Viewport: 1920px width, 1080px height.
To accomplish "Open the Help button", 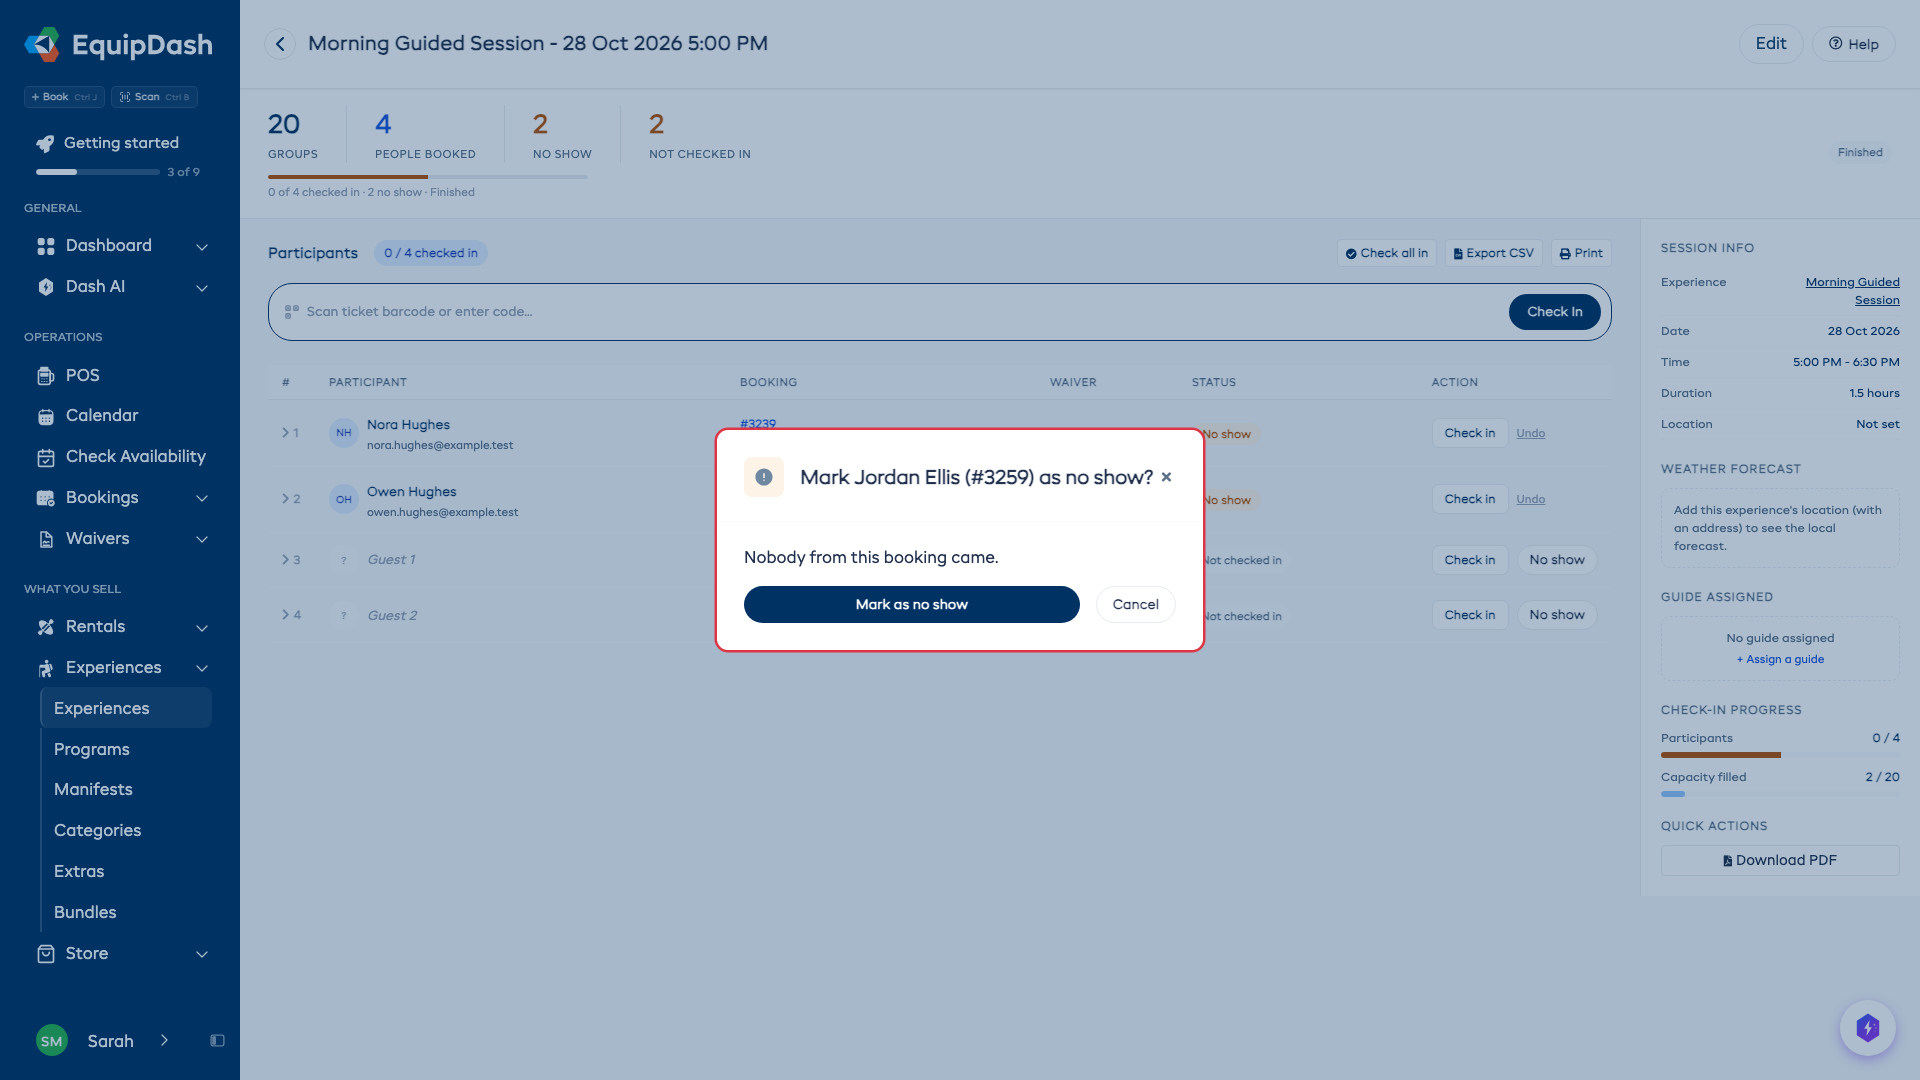I will coord(1853,44).
